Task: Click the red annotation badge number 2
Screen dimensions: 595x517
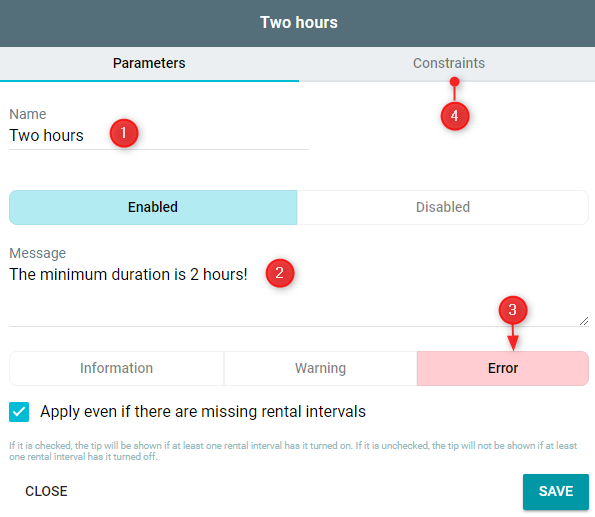Action: (x=280, y=273)
